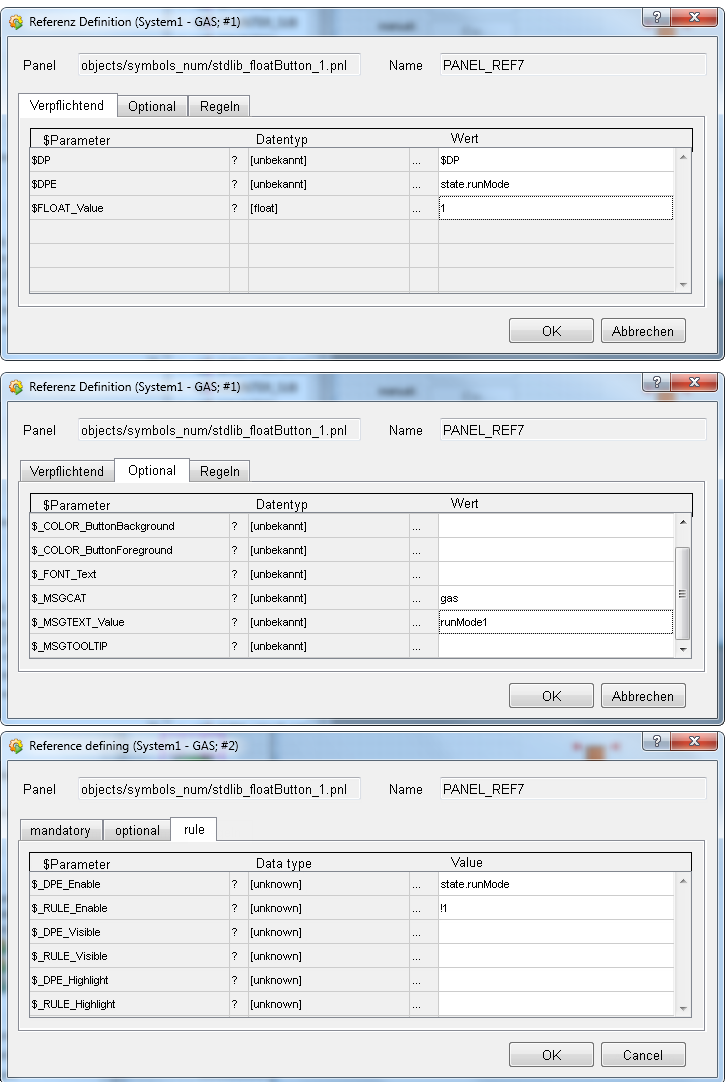Click Abbrechen in the top Referenz Definition dialog
Screen dimensions: 725x1082
point(643,331)
